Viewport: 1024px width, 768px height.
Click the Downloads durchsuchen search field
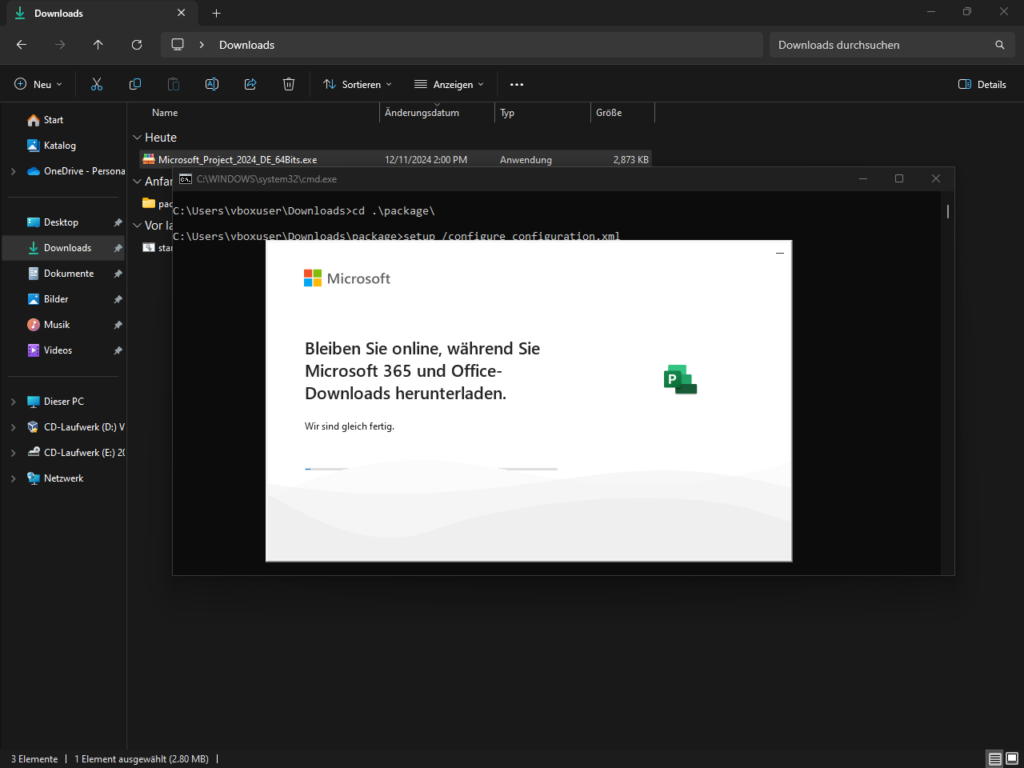(x=880, y=45)
